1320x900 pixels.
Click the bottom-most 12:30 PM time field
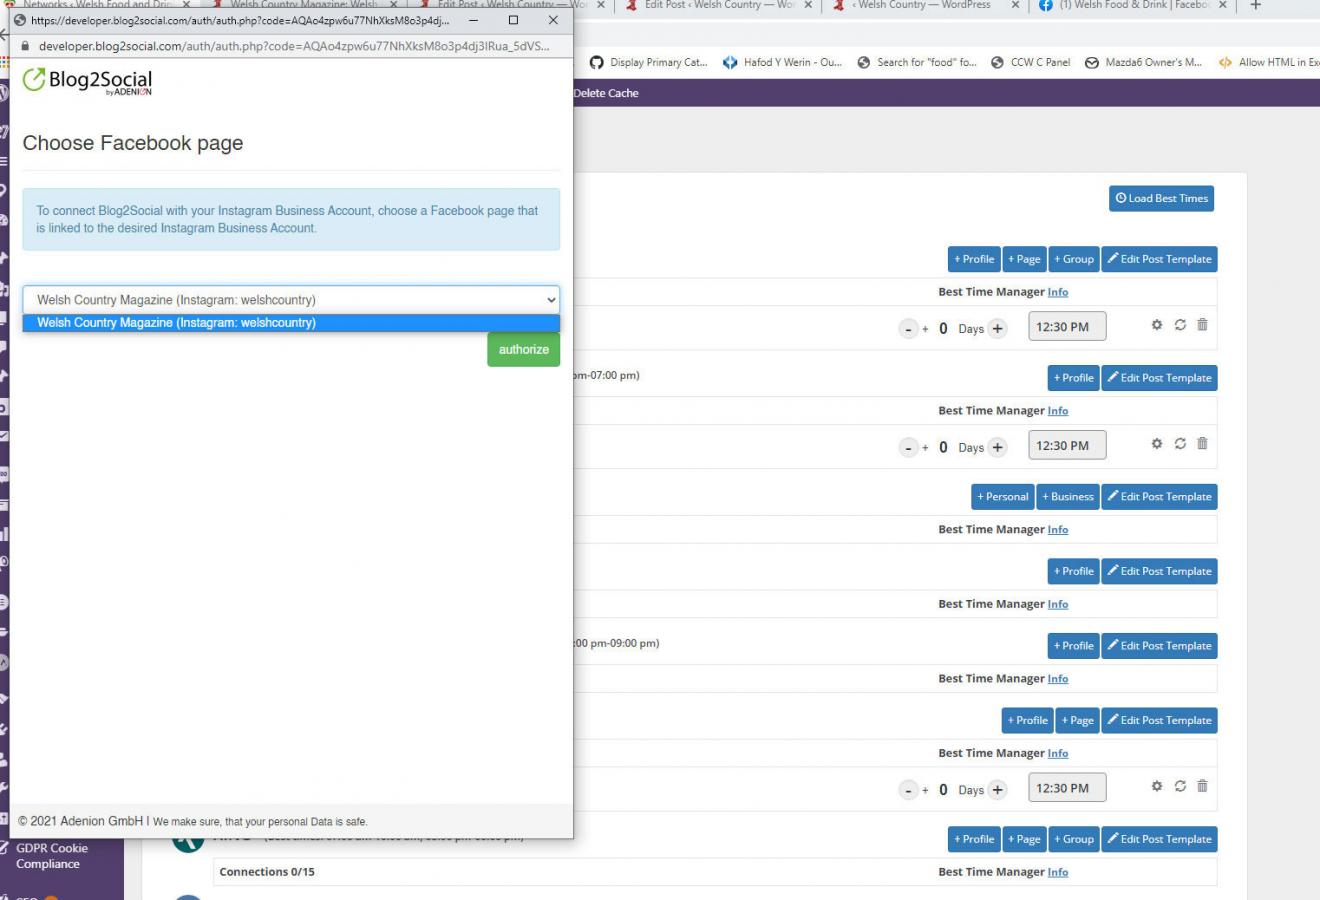point(1067,788)
